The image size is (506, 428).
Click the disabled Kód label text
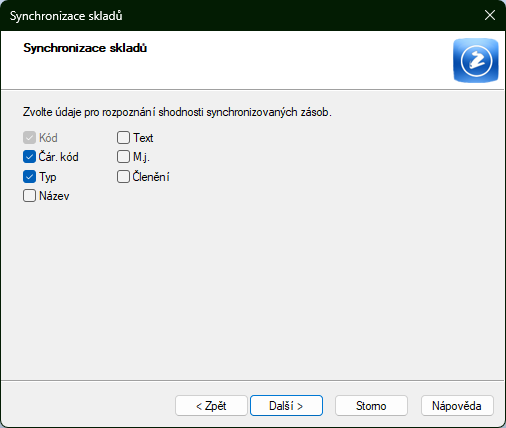(x=48, y=137)
